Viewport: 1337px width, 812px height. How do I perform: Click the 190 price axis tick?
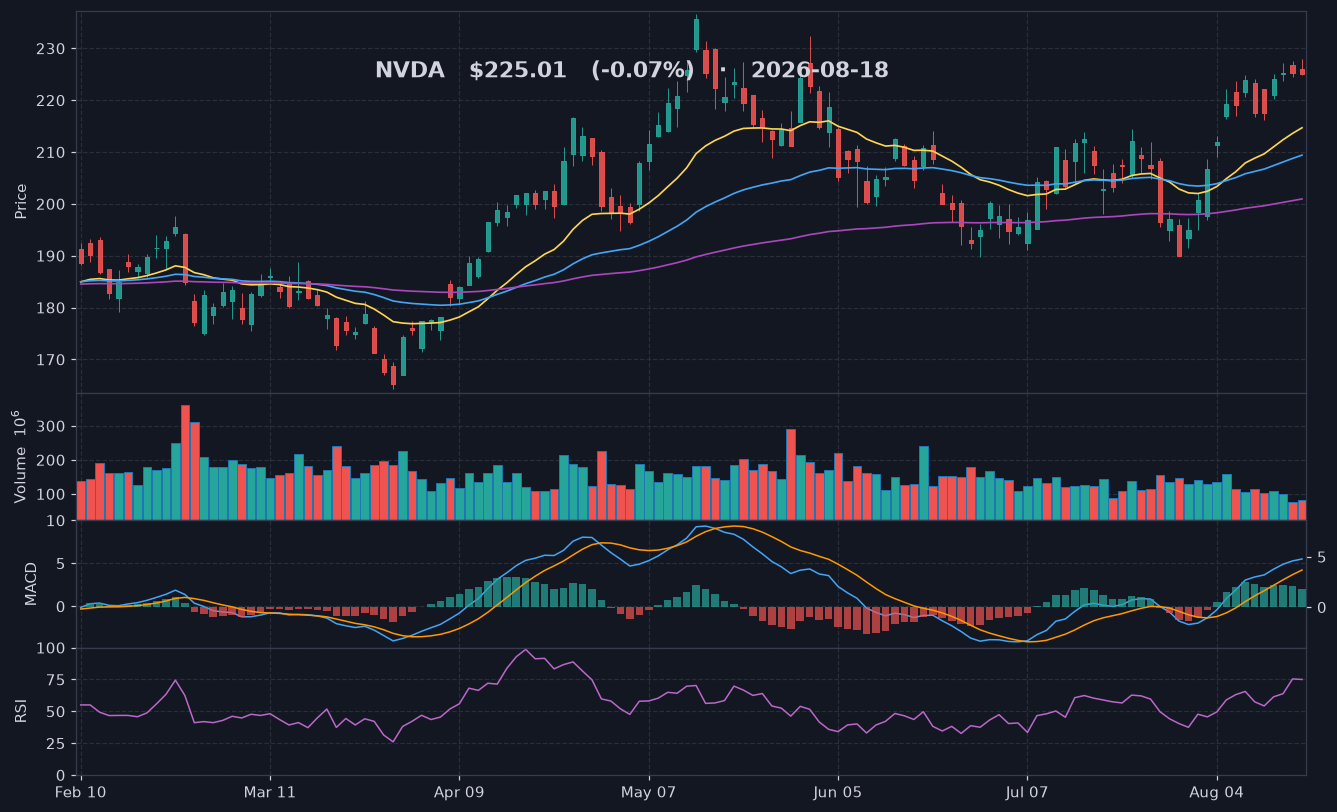point(51,256)
